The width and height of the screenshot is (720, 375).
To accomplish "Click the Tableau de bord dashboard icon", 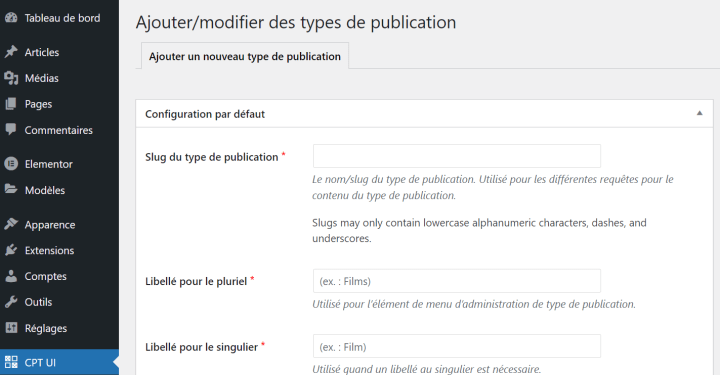I will coord(11,18).
